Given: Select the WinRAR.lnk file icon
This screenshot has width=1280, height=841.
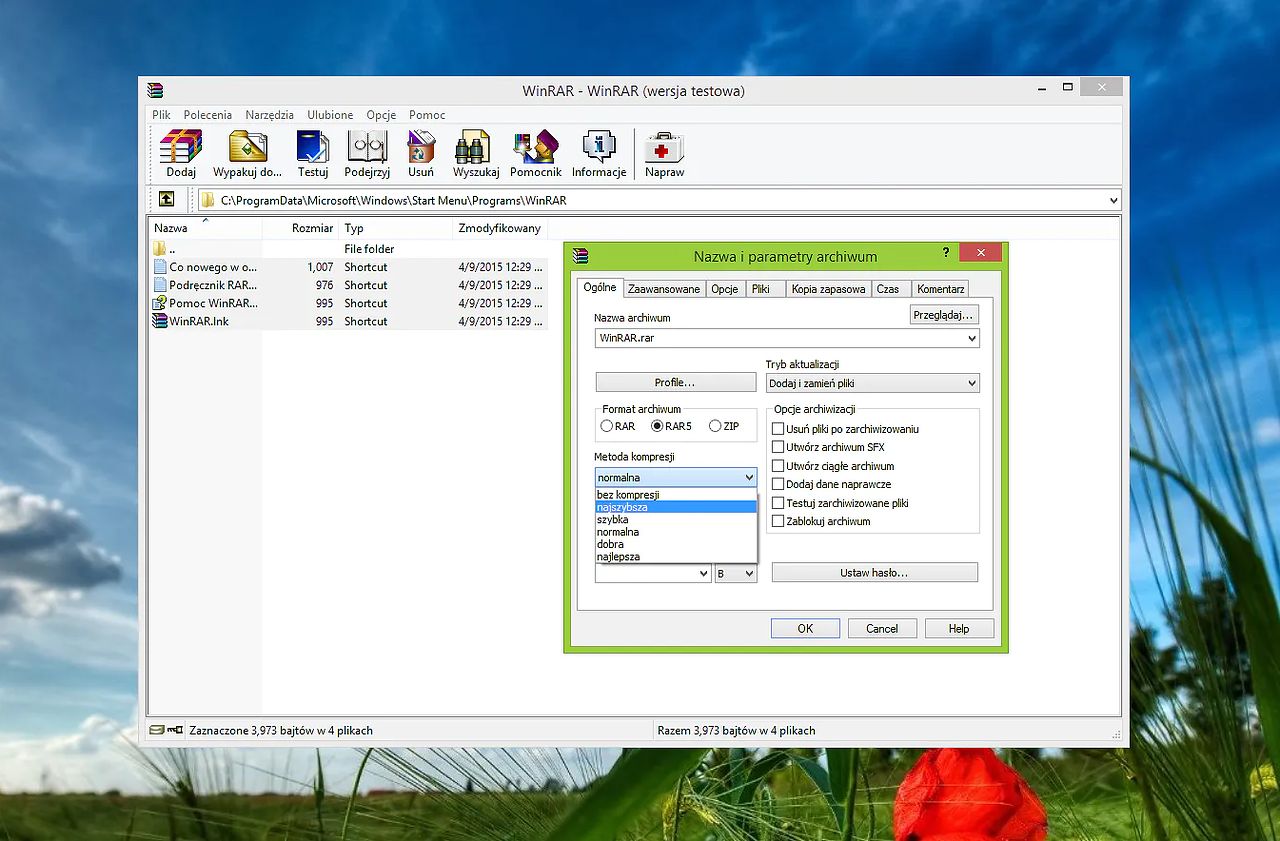Looking at the screenshot, I should [160, 321].
